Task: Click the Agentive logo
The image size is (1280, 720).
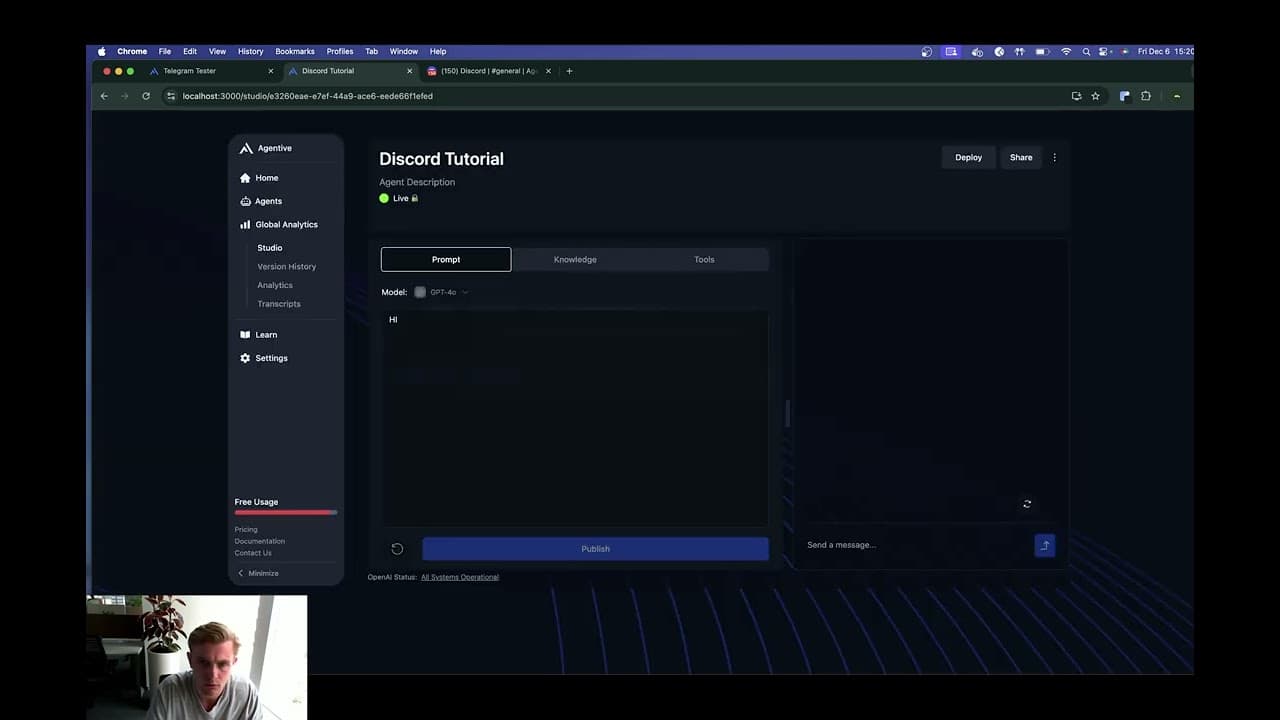Action: 266,148
